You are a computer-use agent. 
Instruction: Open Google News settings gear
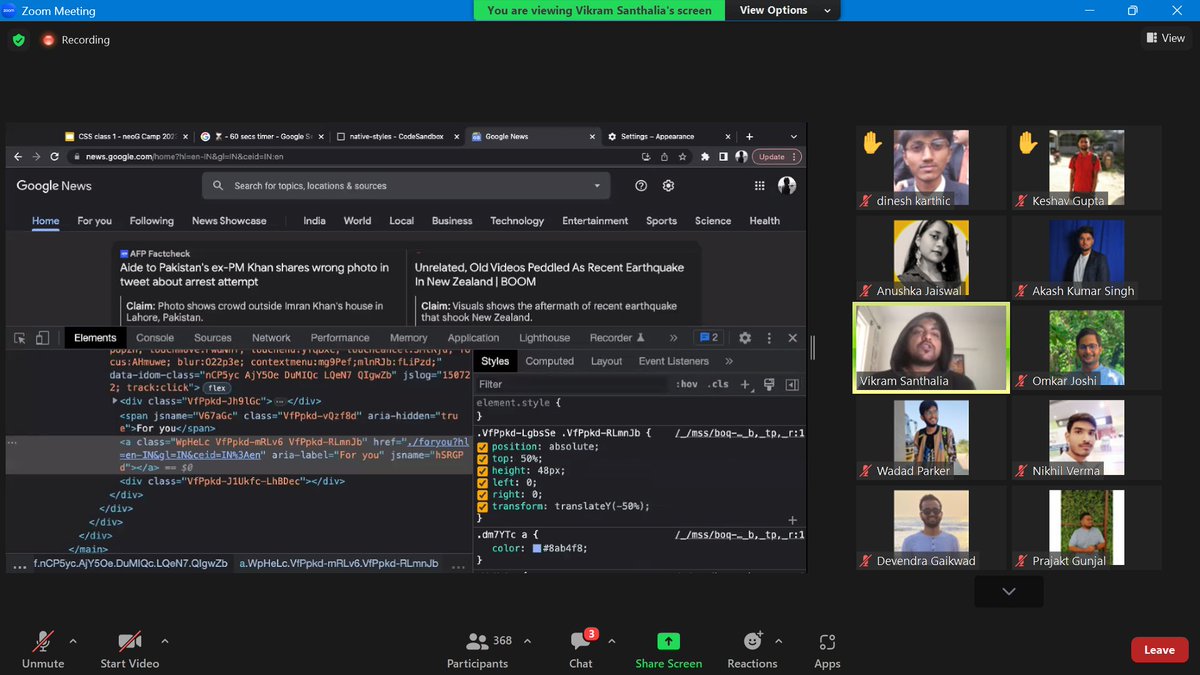click(668, 186)
